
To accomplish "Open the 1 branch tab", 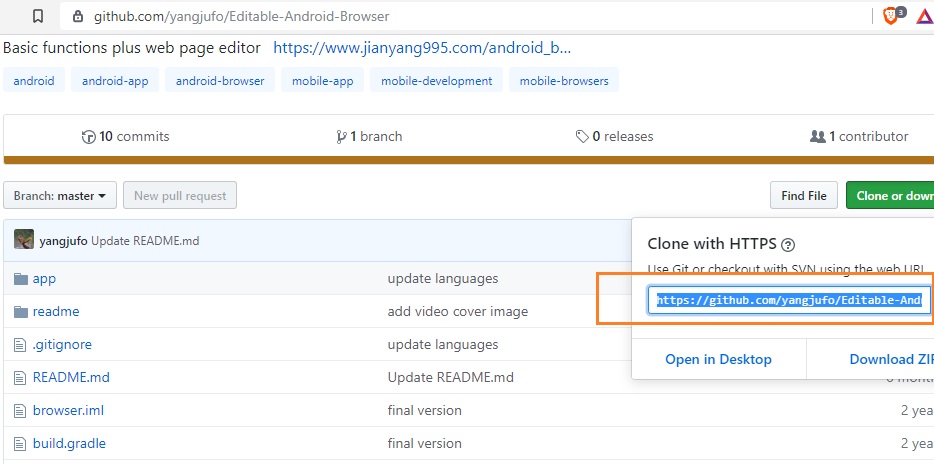I will 369,137.
